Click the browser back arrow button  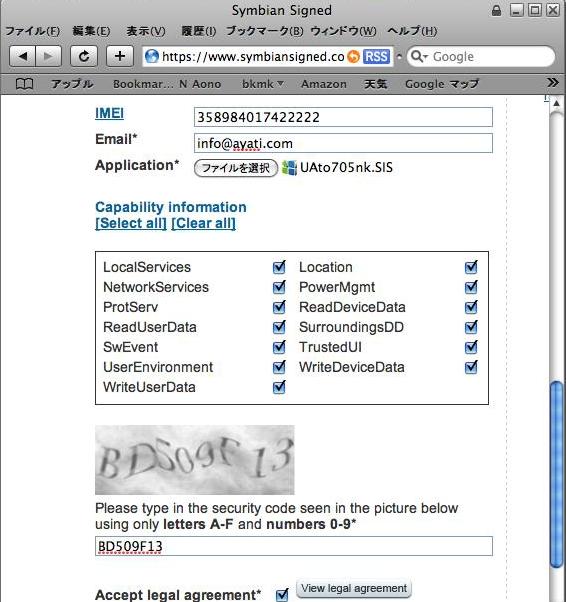[x=22, y=56]
